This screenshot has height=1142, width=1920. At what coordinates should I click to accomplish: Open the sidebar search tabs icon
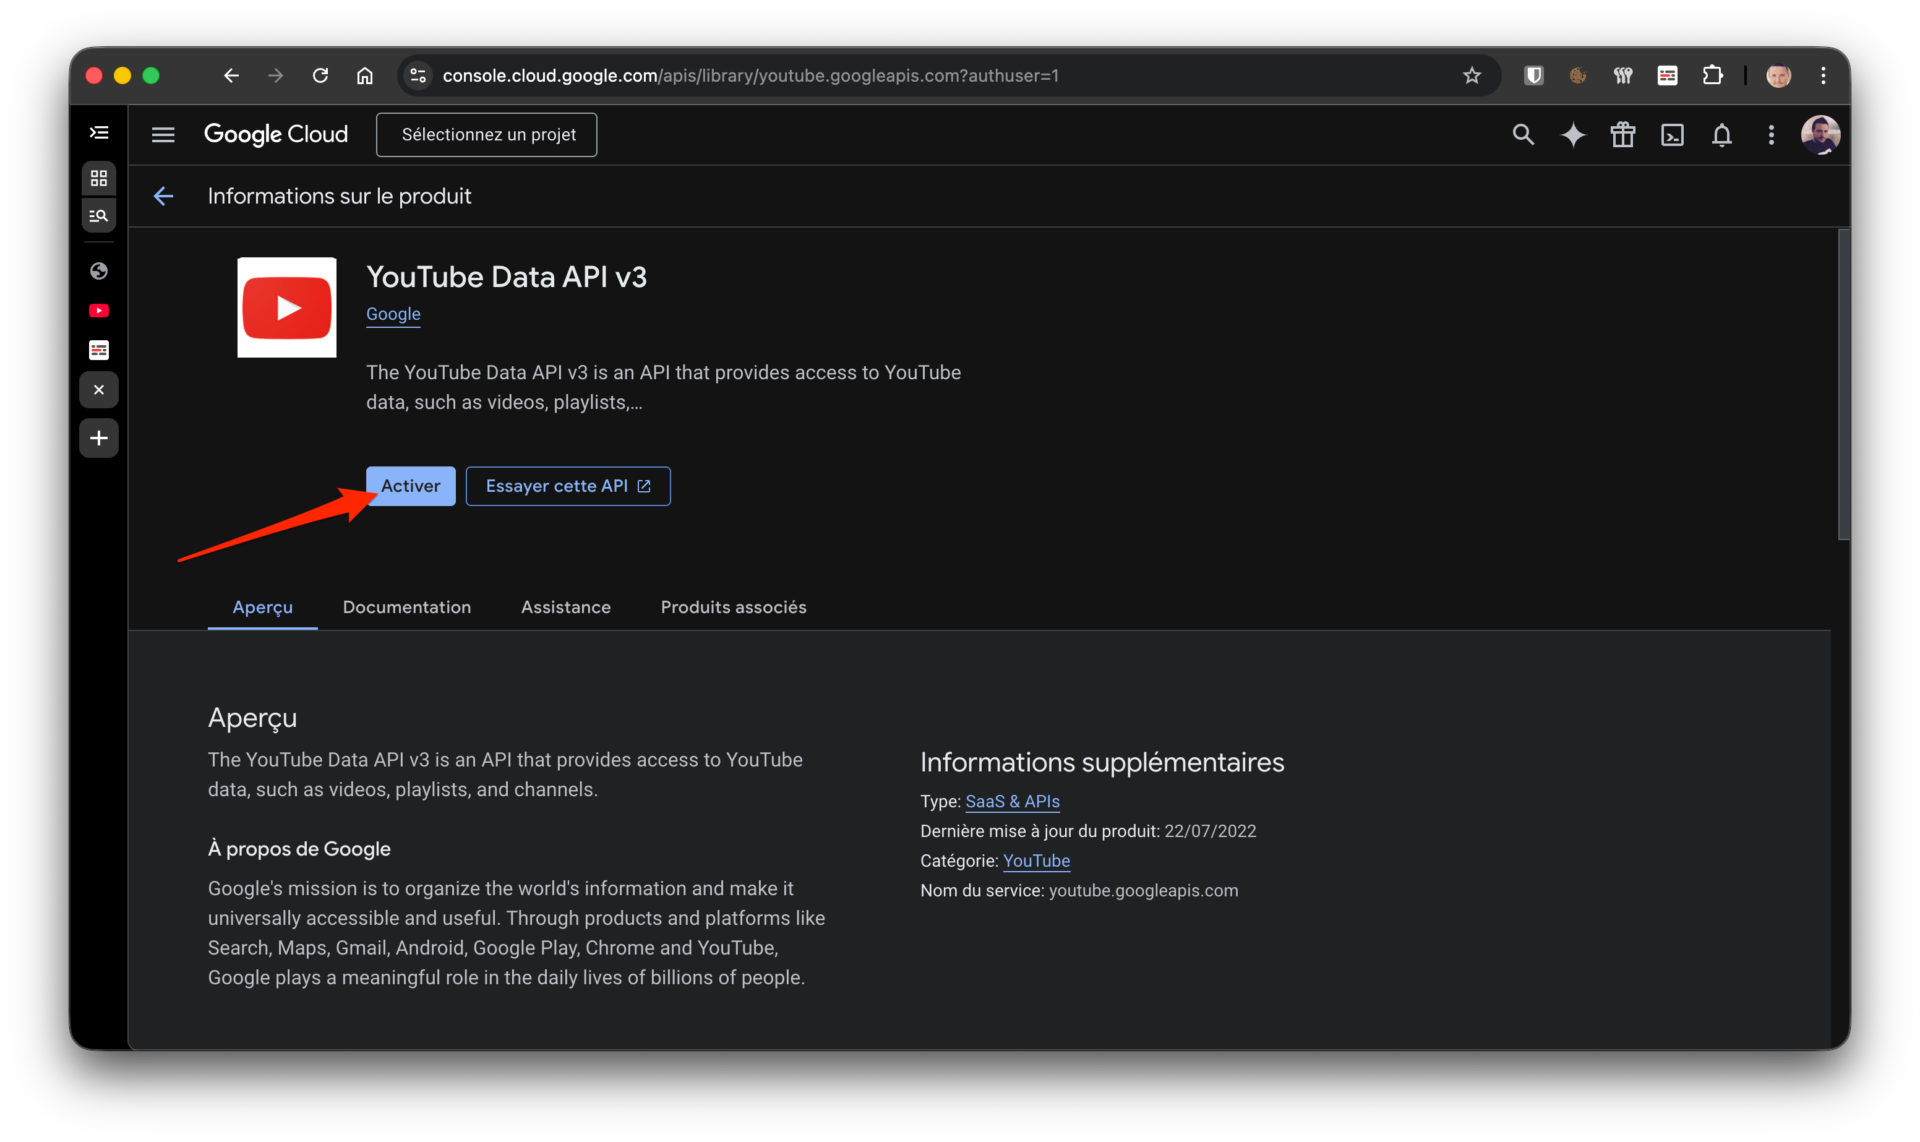pos(99,215)
